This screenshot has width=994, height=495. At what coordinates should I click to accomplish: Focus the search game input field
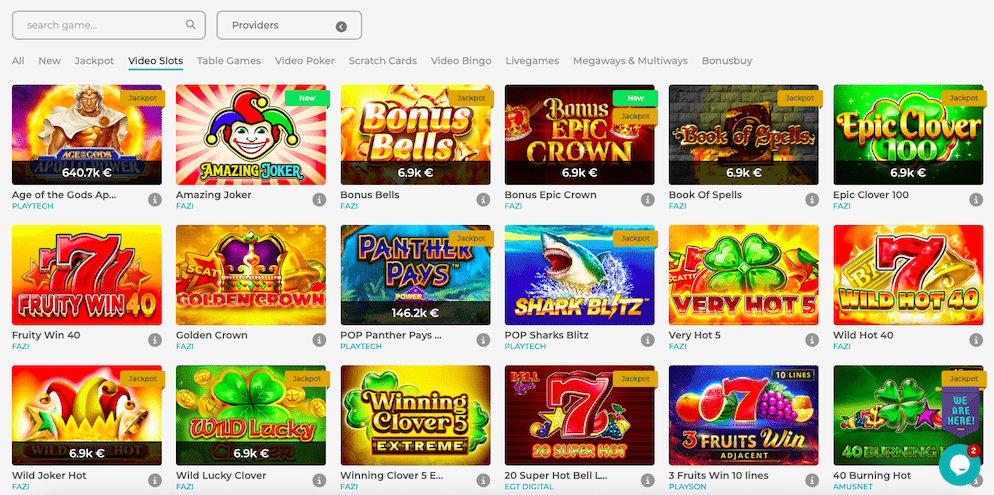[x=100, y=25]
